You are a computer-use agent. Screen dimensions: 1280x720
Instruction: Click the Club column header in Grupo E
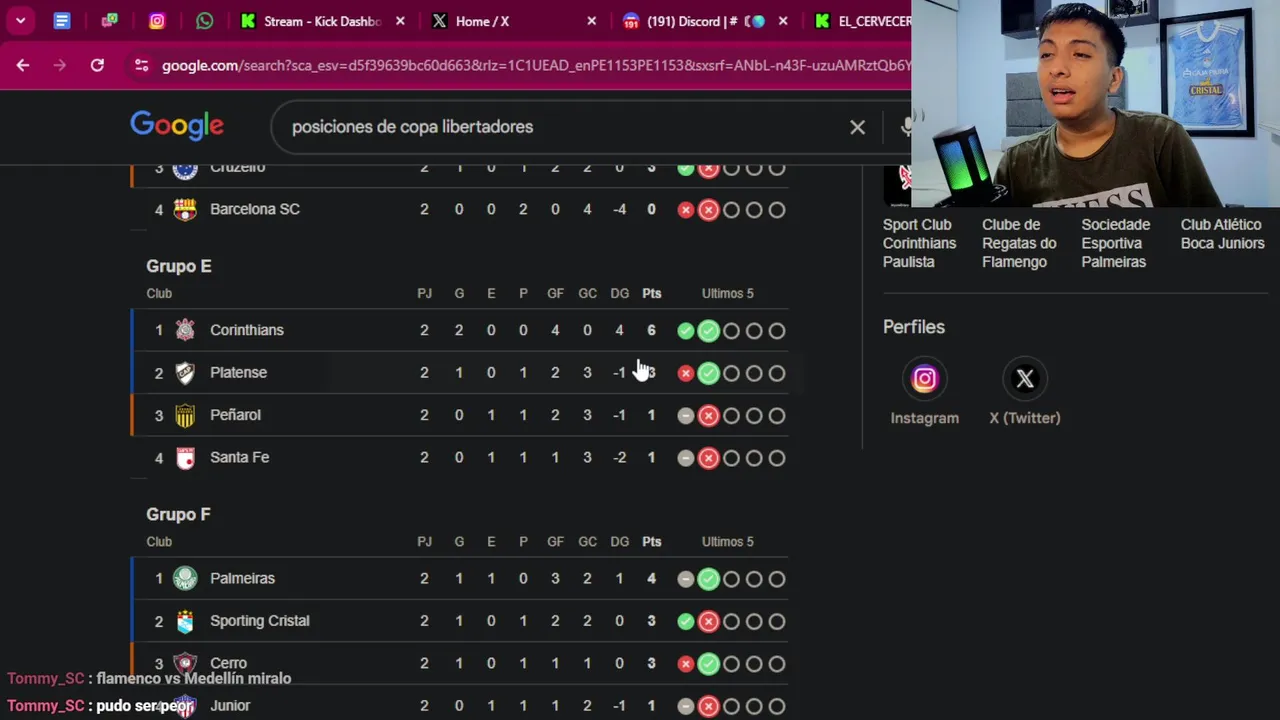[159, 293]
